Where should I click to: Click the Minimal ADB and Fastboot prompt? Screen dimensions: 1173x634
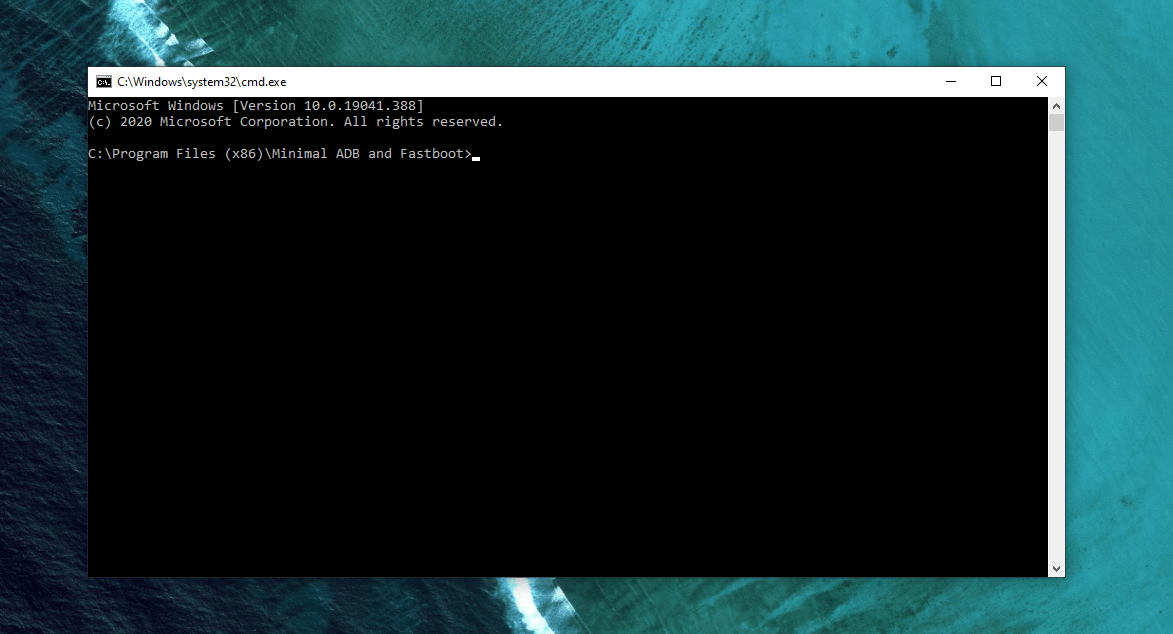click(x=280, y=153)
